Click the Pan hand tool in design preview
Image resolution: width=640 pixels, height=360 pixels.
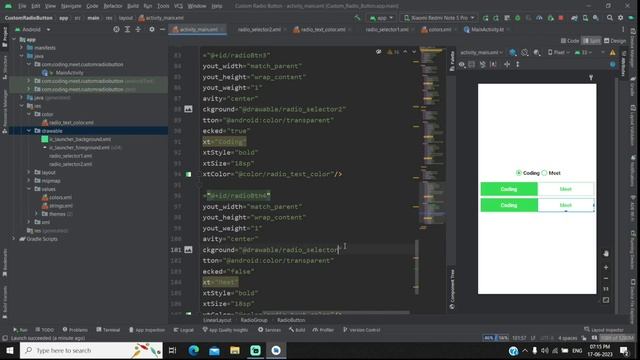tap(606, 253)
